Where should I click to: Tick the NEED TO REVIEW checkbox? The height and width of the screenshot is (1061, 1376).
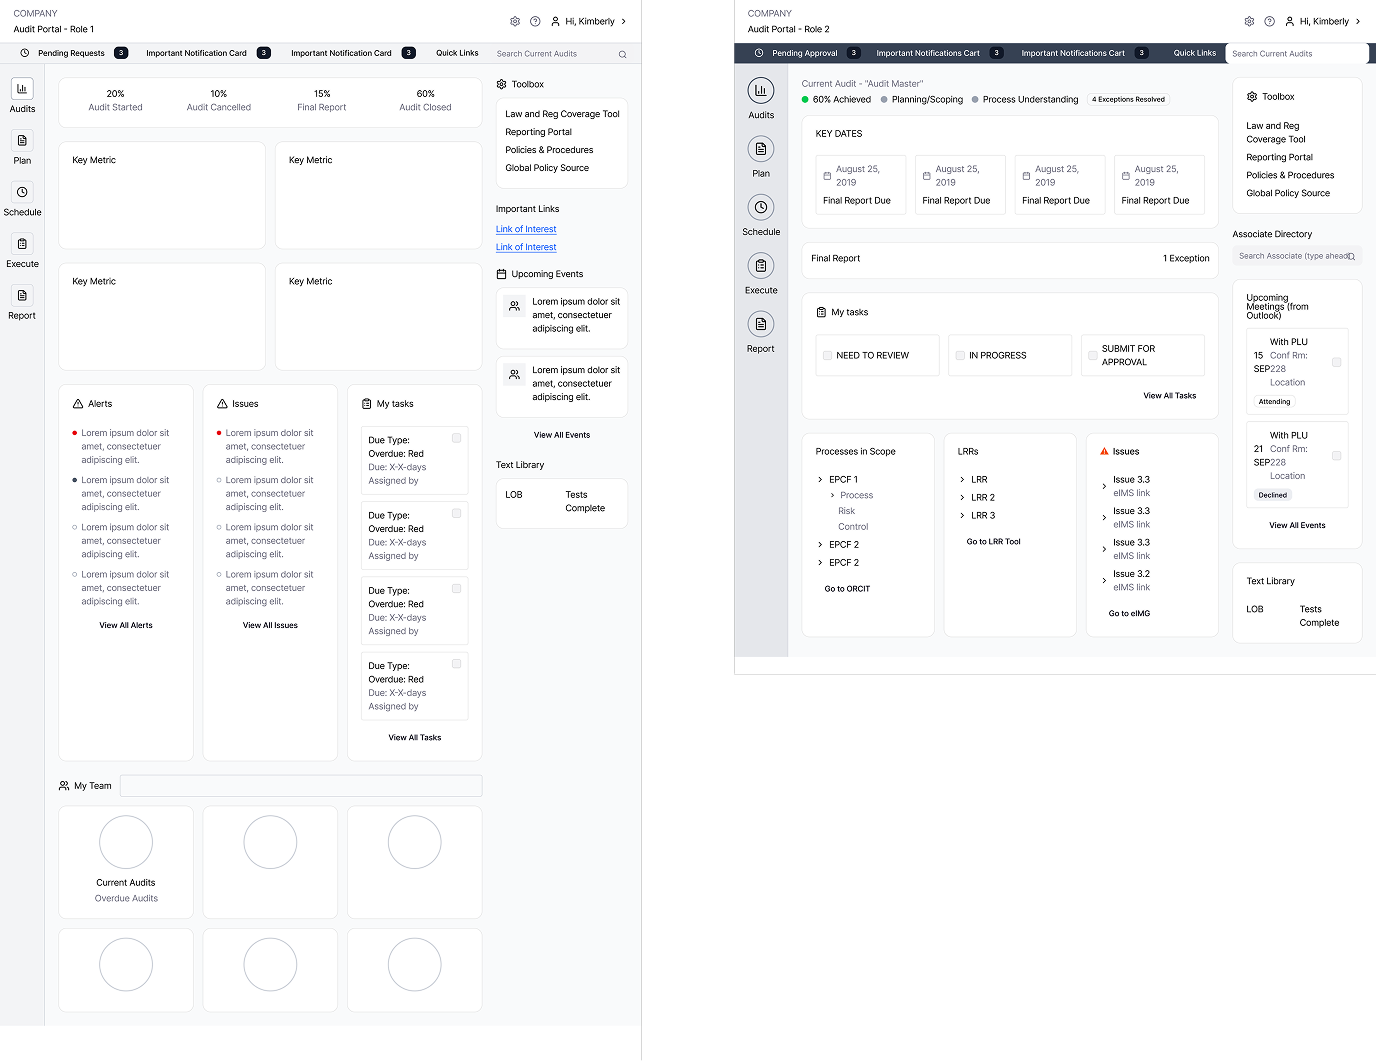(x=827, y=355)
